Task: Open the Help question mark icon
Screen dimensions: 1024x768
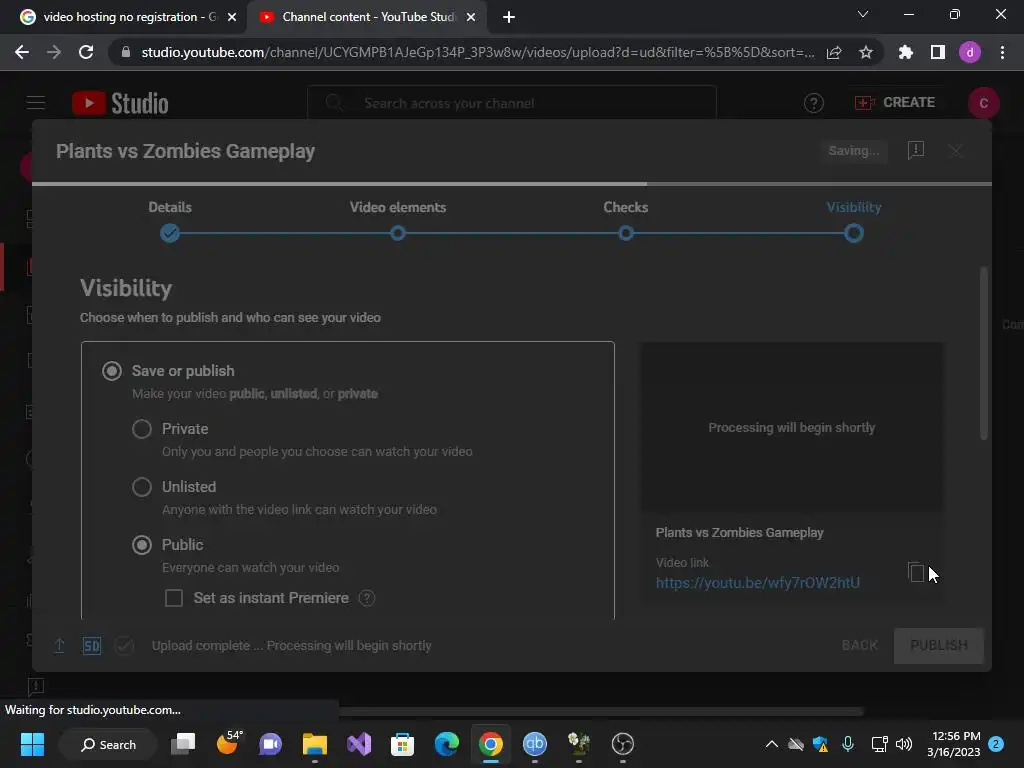Action: pyautogui.click(x=814, y=103)
